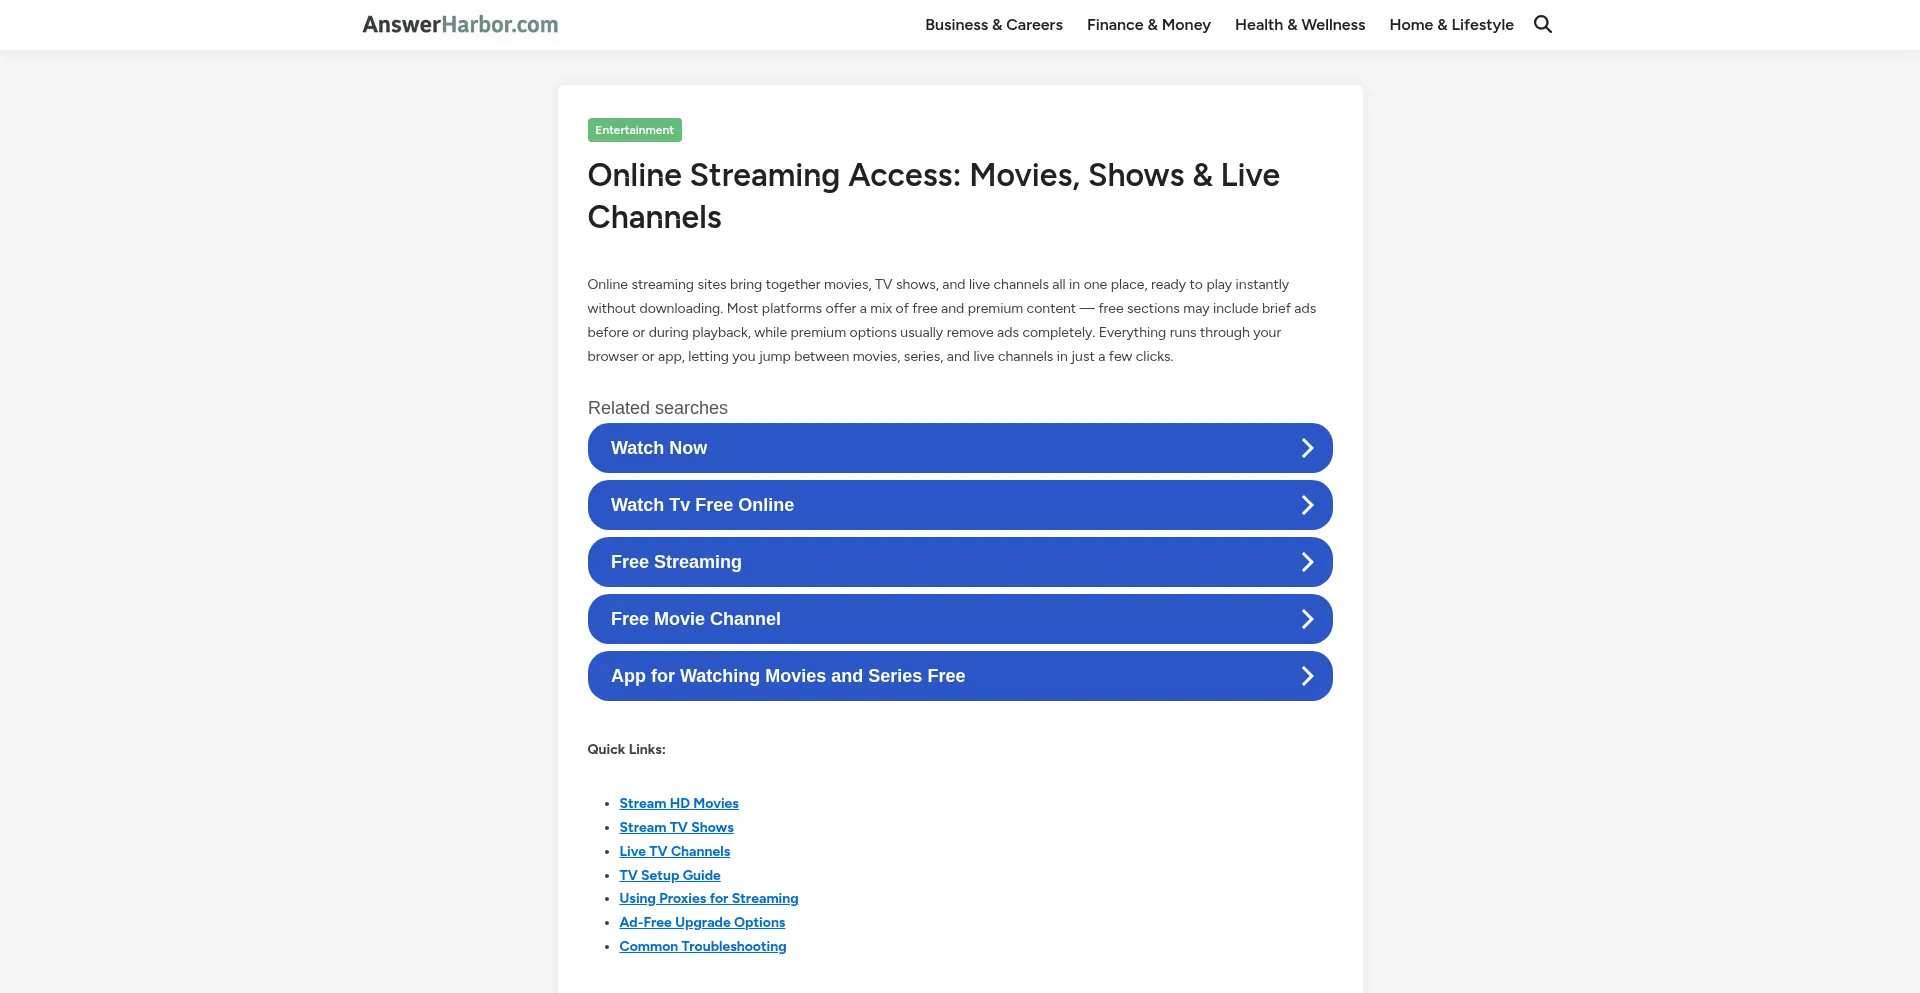Click the arrow on App for Watching Movies

pos(1307,675)
